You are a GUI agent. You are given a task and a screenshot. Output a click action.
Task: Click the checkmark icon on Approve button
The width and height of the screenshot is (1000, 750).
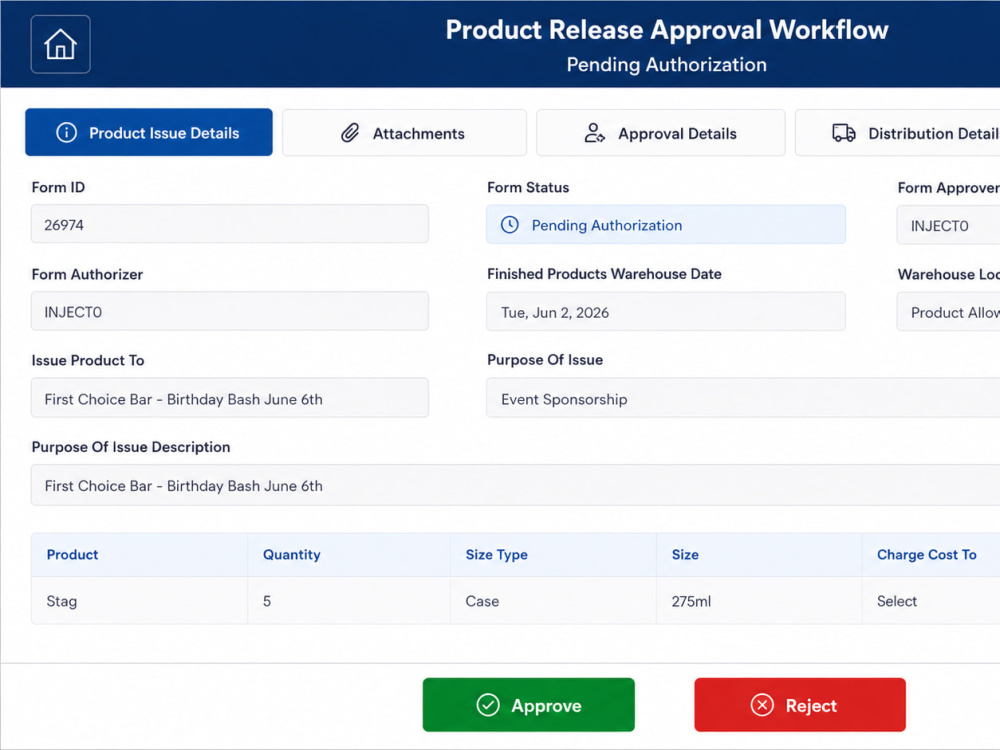[x=488, y=705]
